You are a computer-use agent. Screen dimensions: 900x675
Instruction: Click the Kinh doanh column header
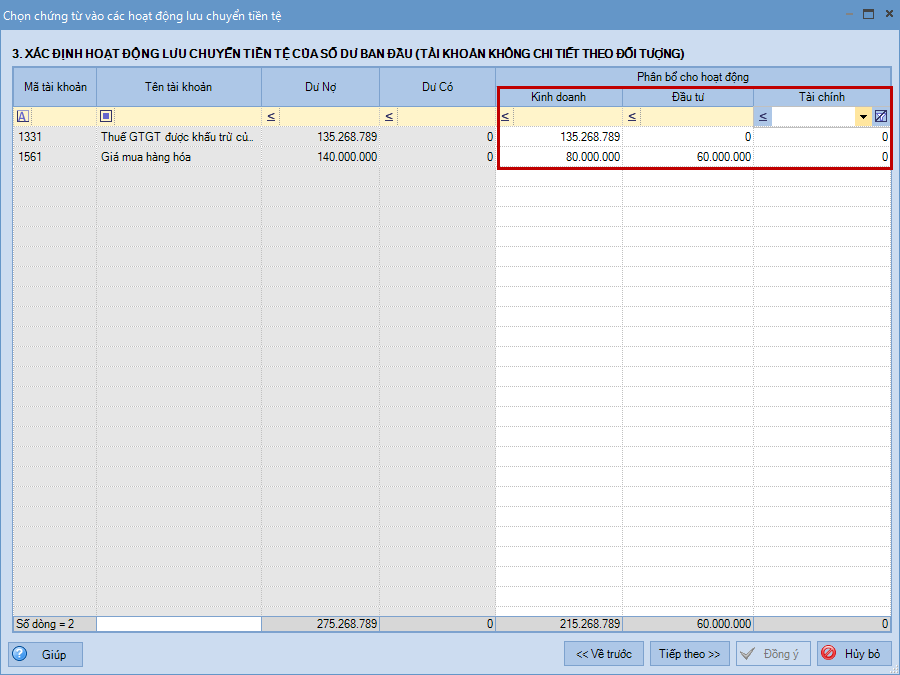click(x=559, y=97)
